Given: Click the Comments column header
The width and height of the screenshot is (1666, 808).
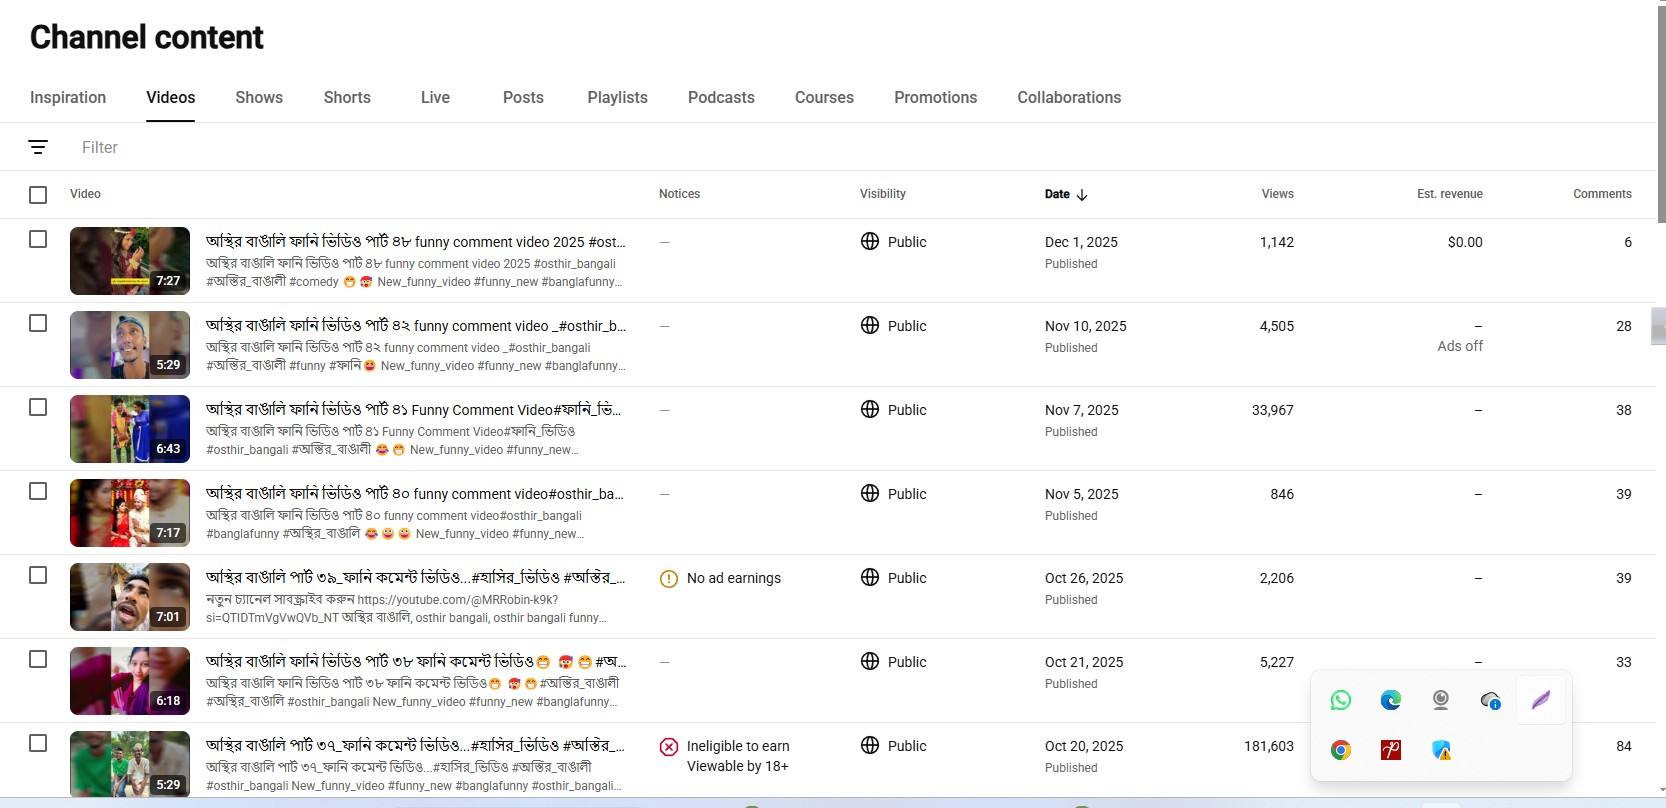Looking at the screenshot, I should click(1602, 194).
